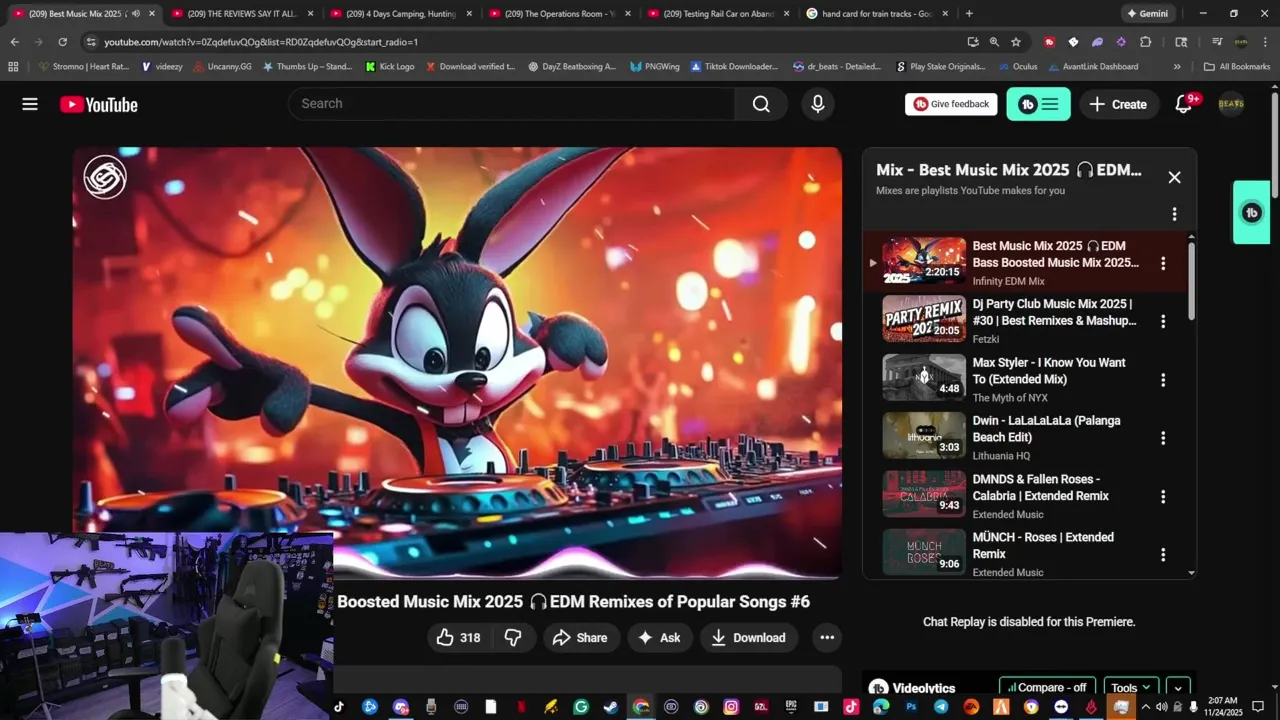Click the Ask button
Screen dimensions: 1280x720
[x=660, y=637]
